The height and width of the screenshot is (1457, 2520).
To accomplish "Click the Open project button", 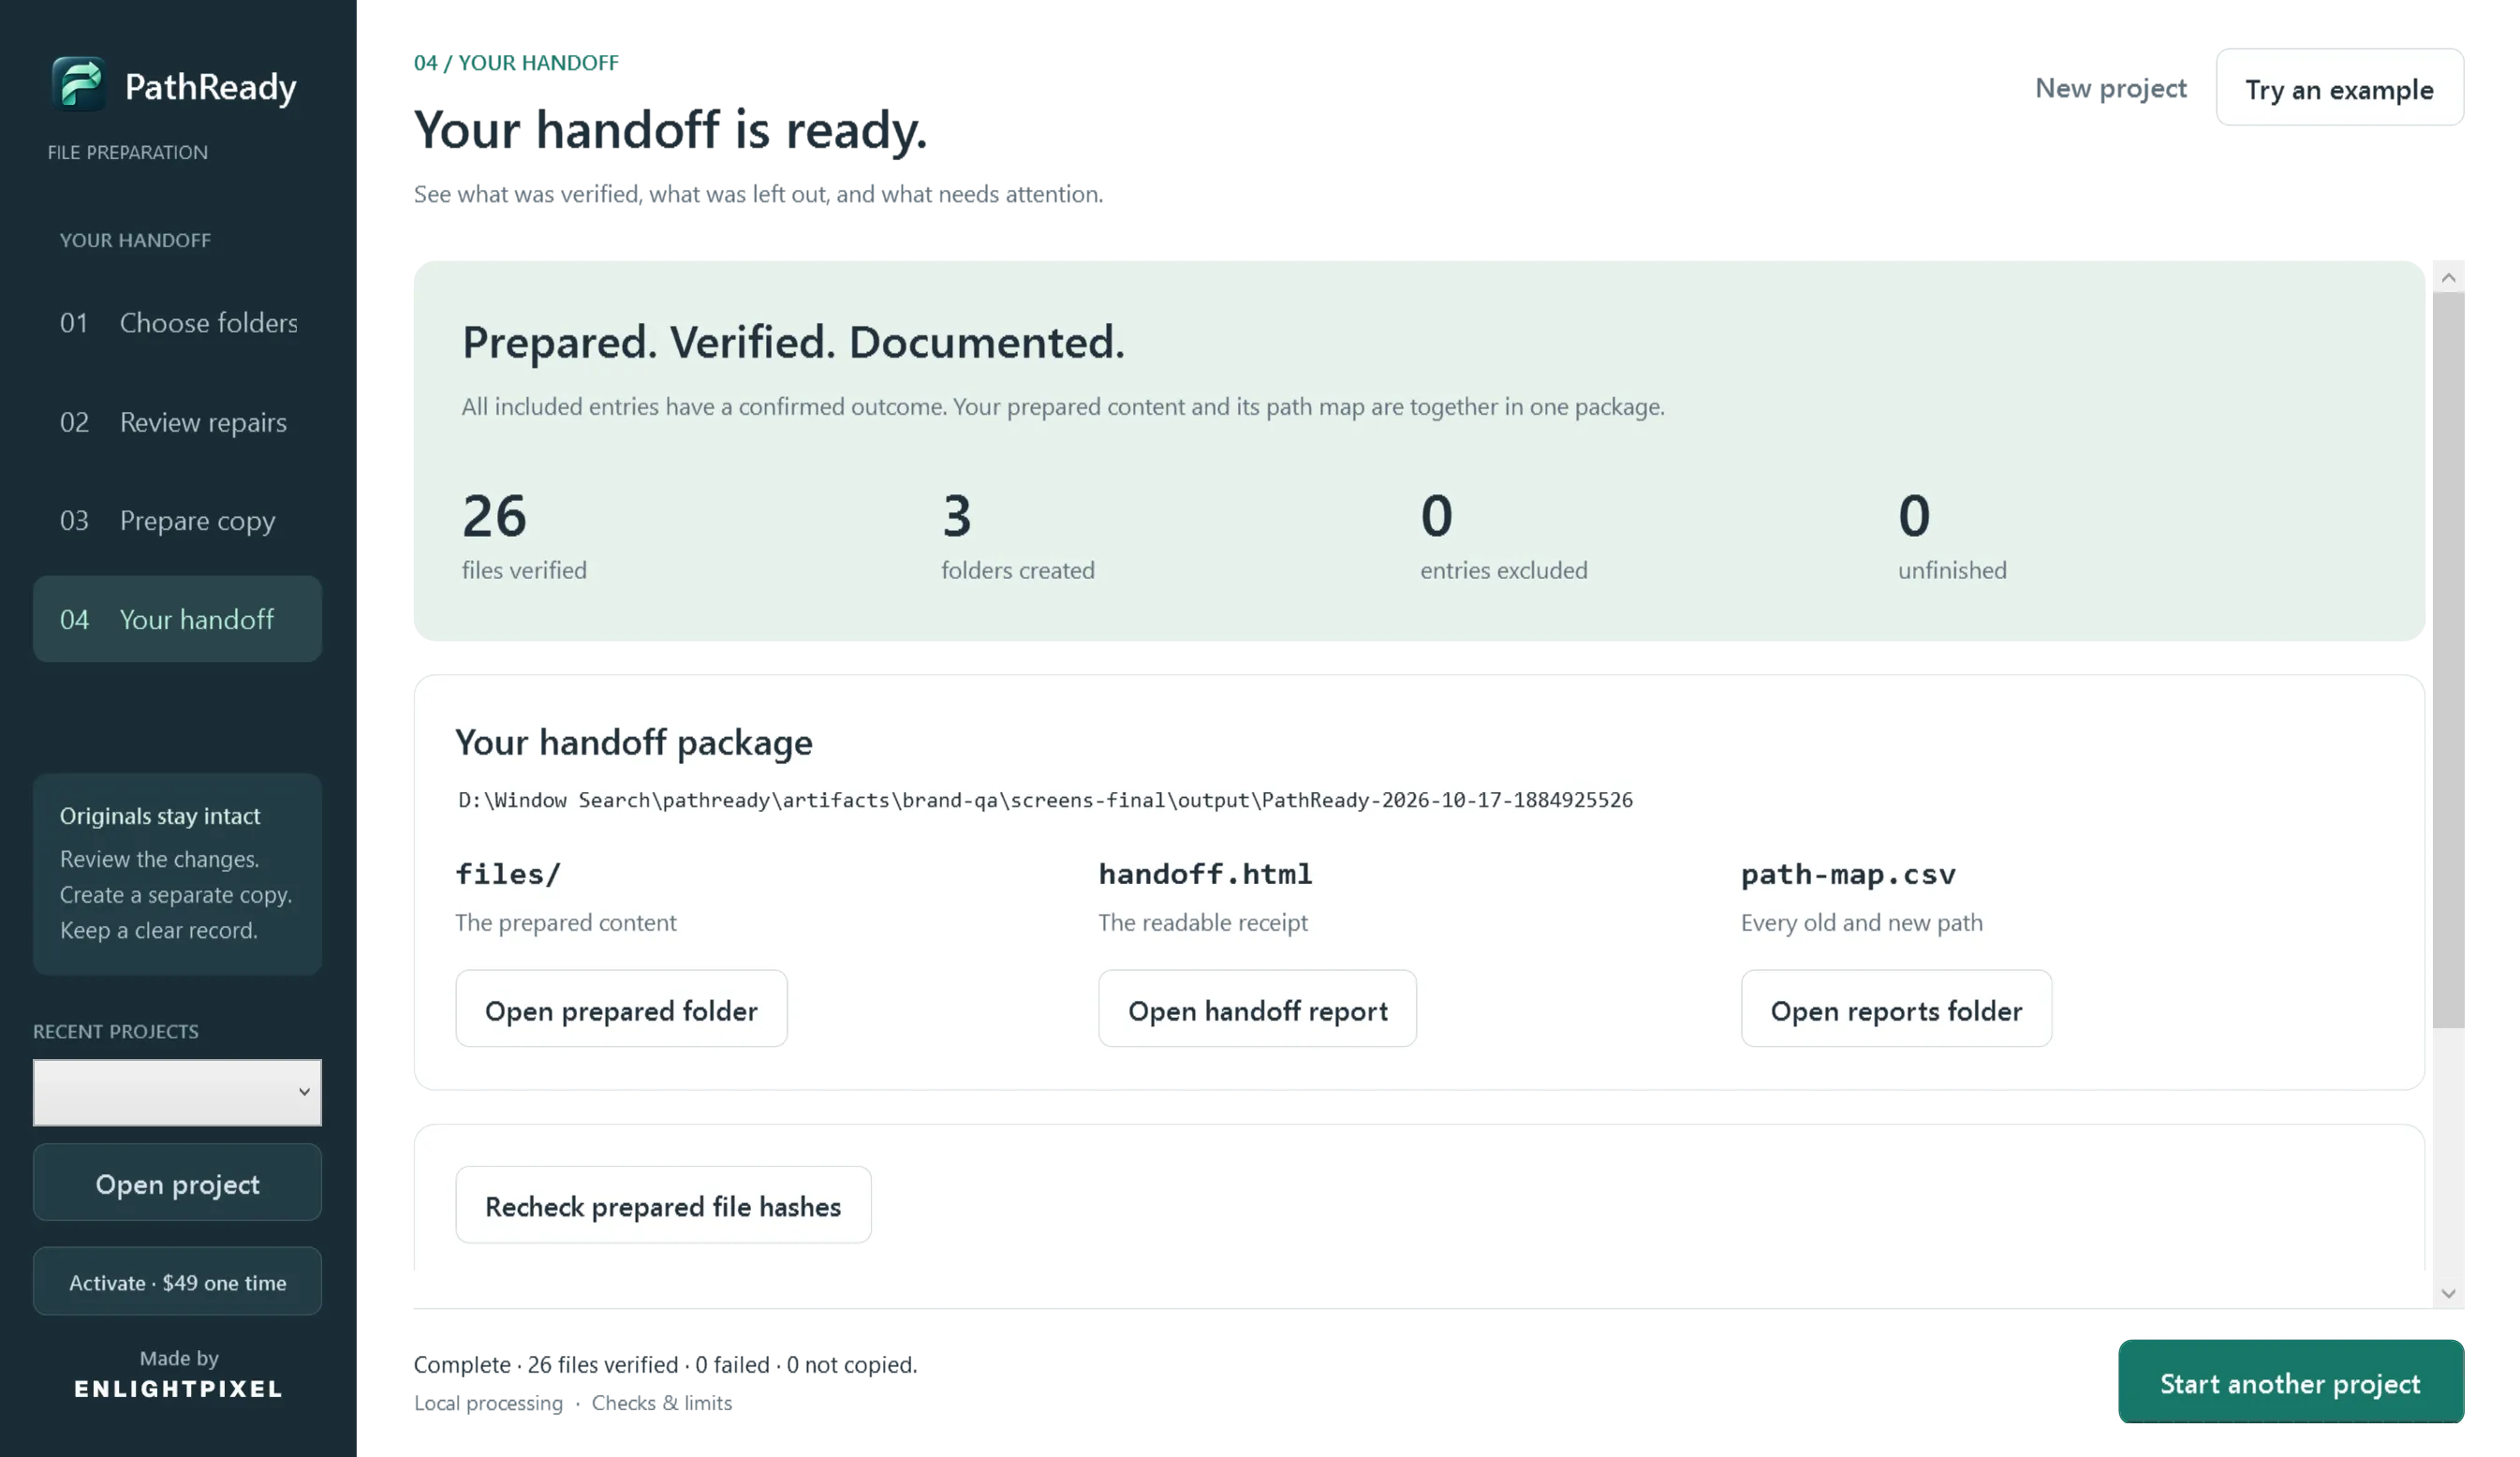I will click(177, 1183).
